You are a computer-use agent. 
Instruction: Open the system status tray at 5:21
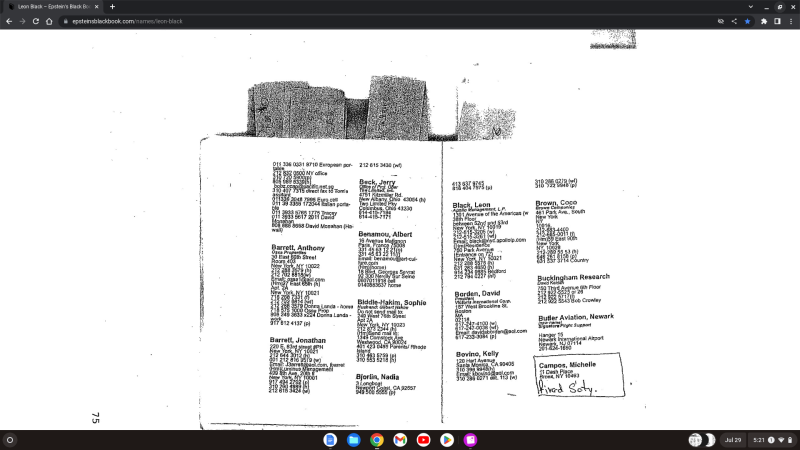tap(772, 440)
